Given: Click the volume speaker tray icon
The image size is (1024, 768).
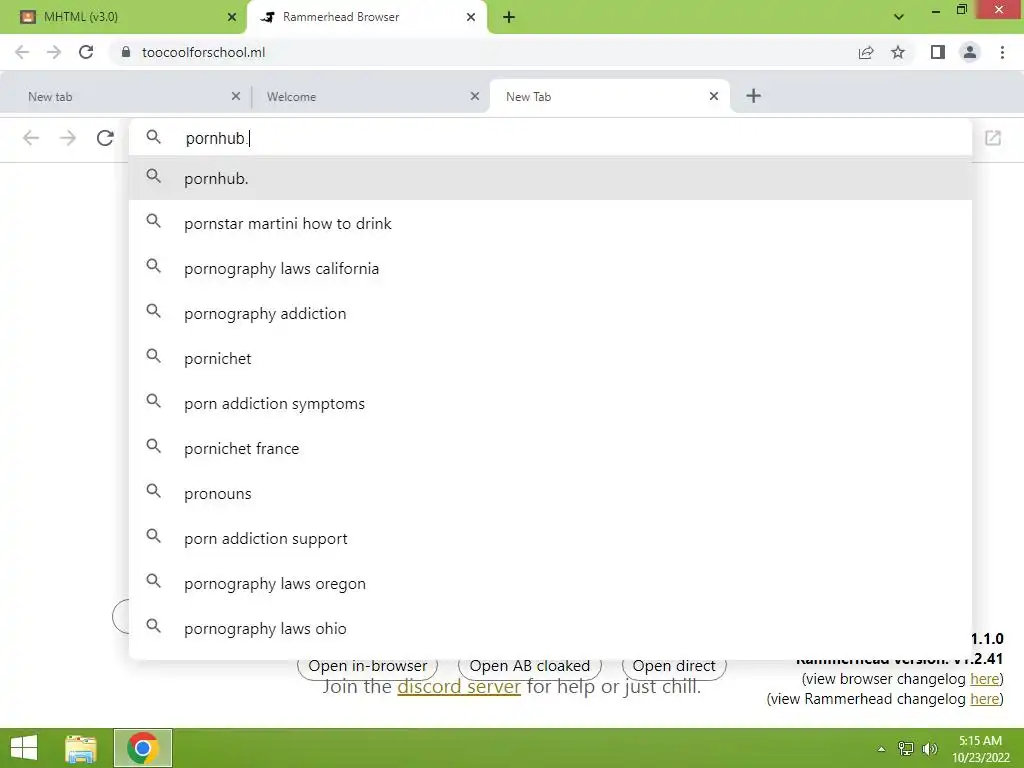Looking at the screenshot, I should coord(929,749).
